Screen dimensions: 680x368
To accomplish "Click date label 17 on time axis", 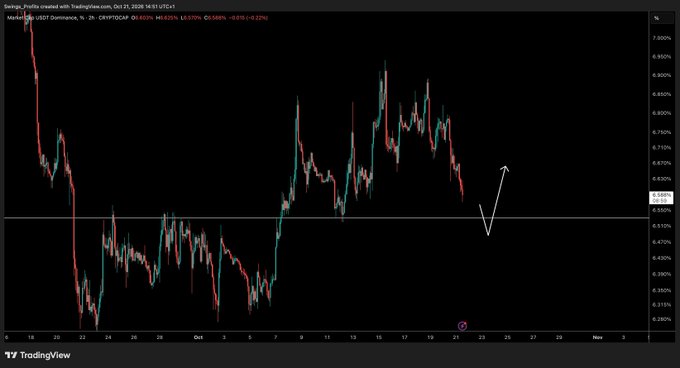I will click(404, 337).
